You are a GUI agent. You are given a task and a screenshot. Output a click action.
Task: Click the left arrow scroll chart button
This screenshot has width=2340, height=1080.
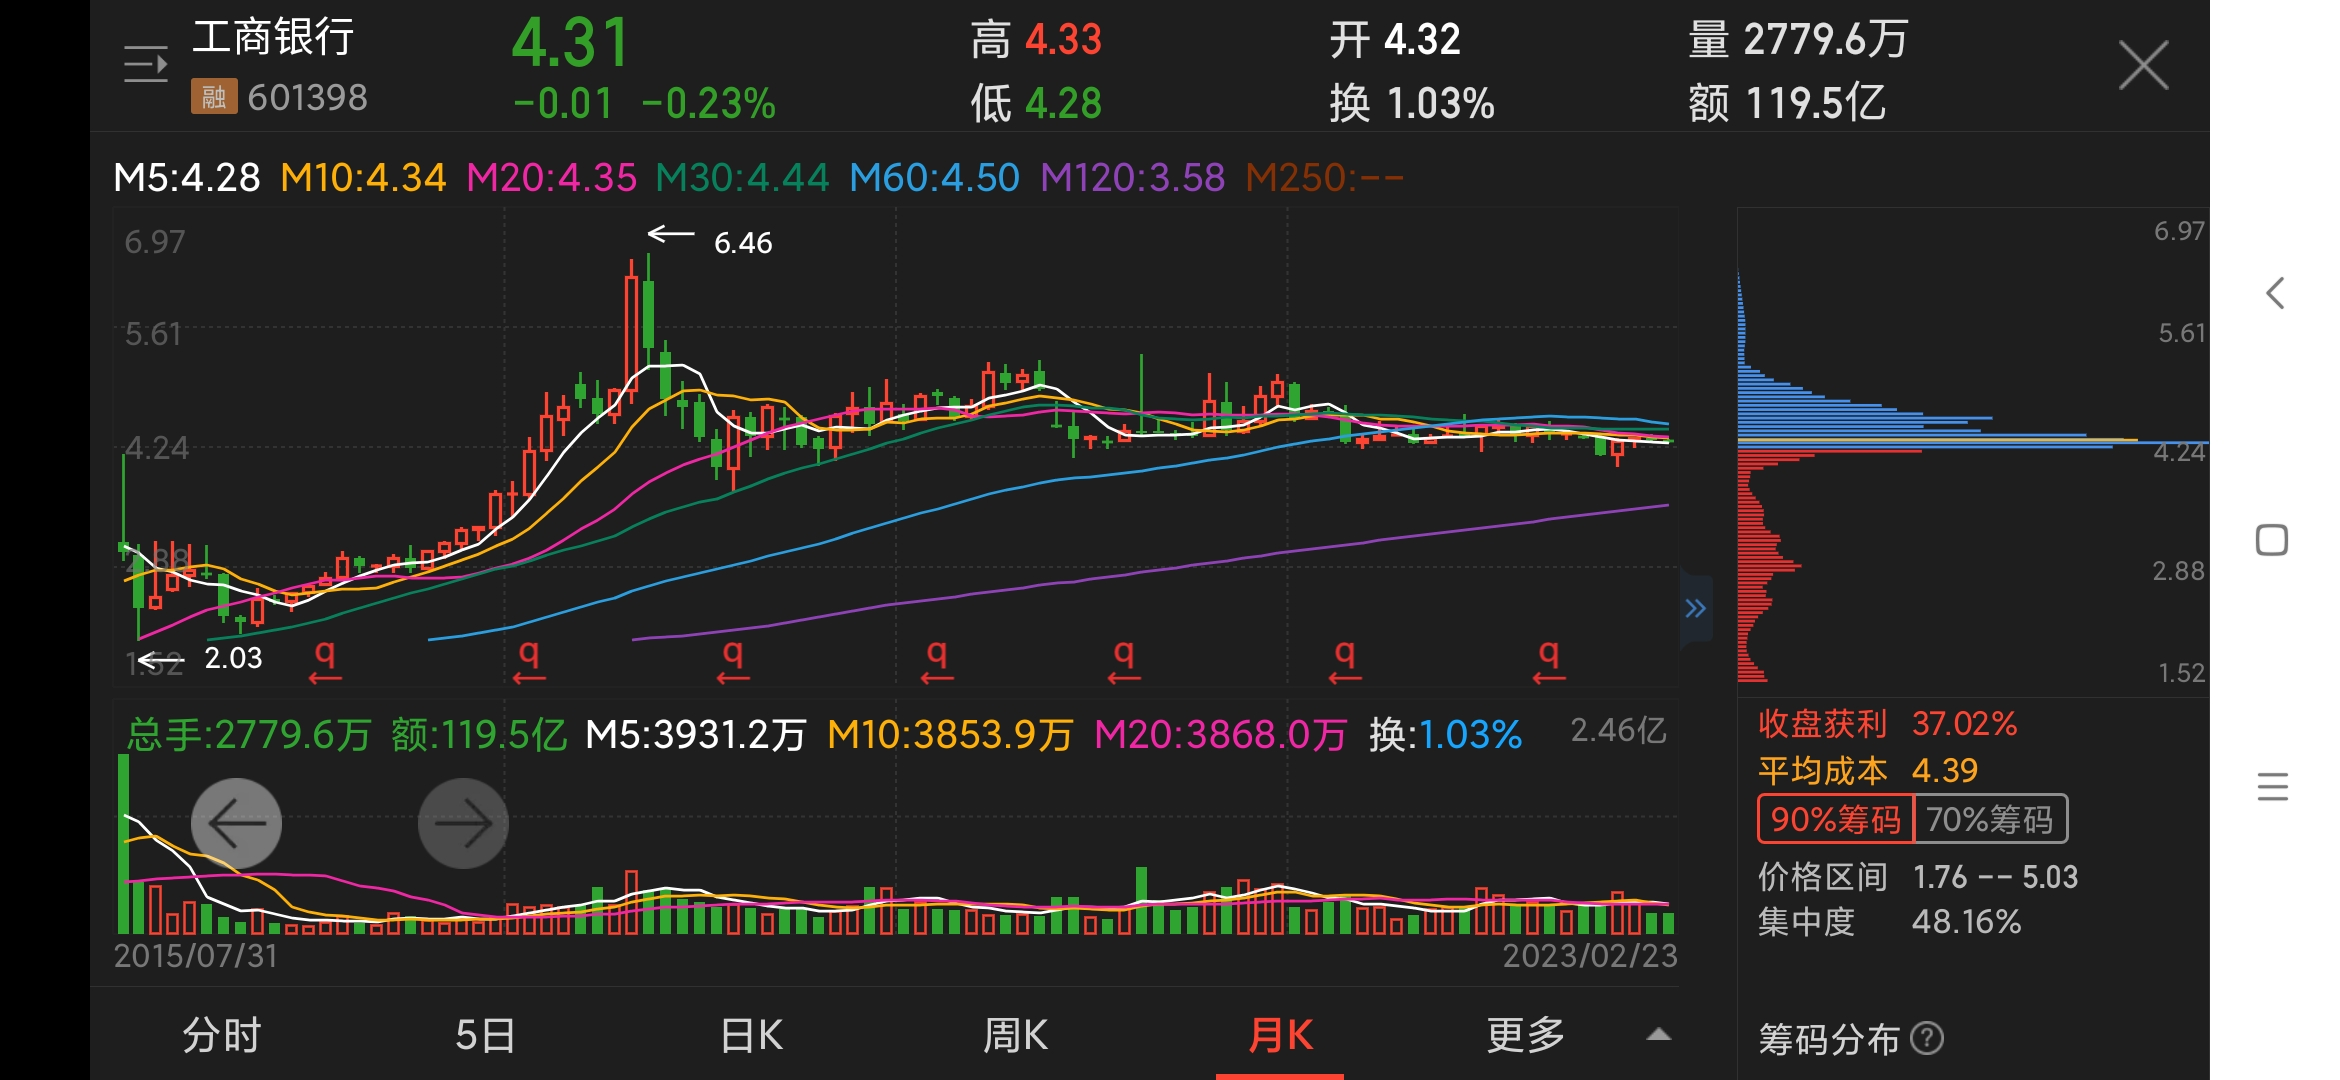pos(236,823)
